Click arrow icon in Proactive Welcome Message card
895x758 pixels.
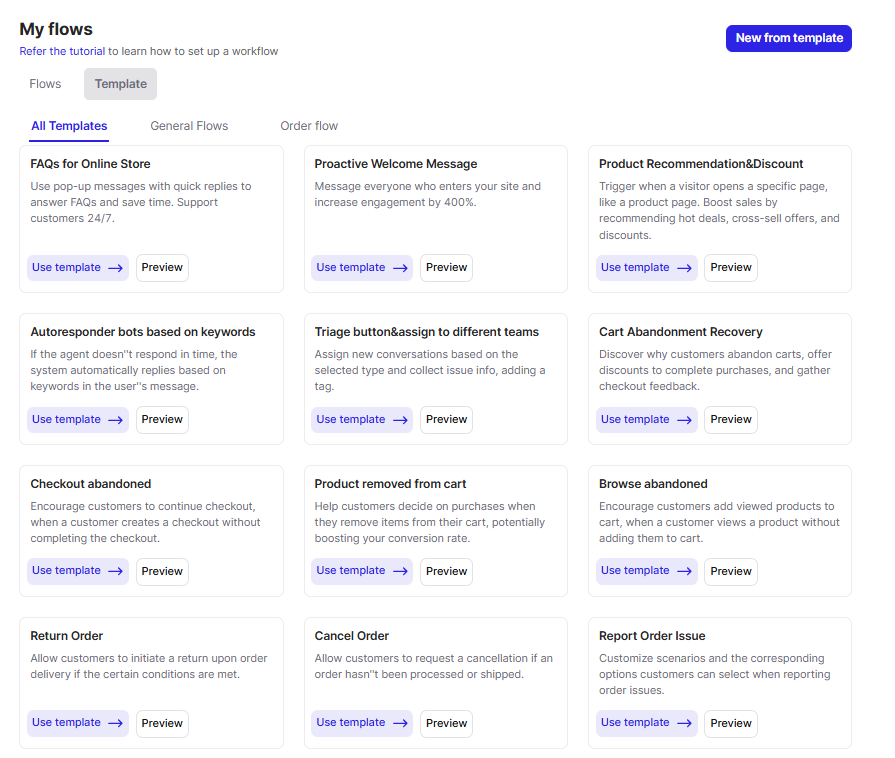pos(400,268)
